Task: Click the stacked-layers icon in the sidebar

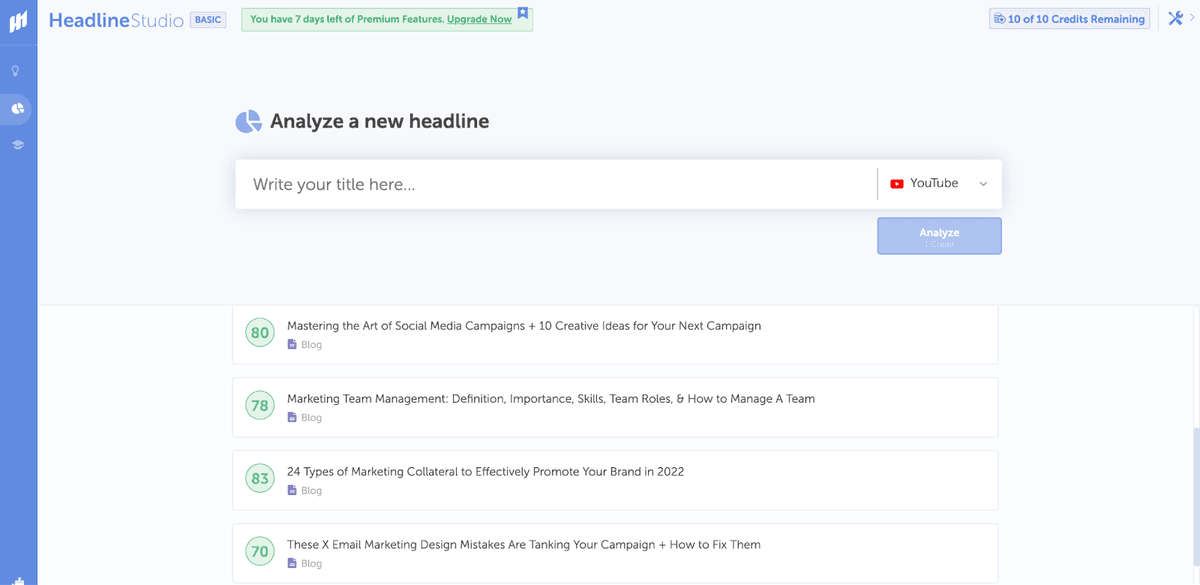Action: pos(18,144)
